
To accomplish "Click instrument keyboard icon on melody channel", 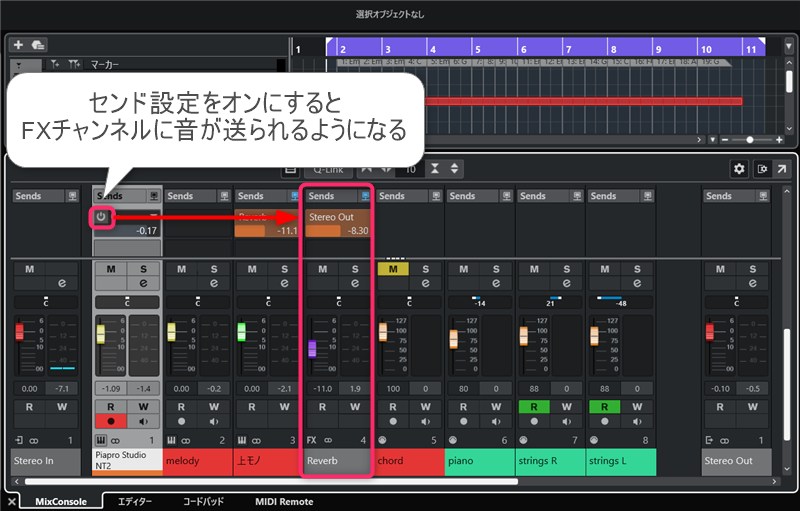I will 171,441.
